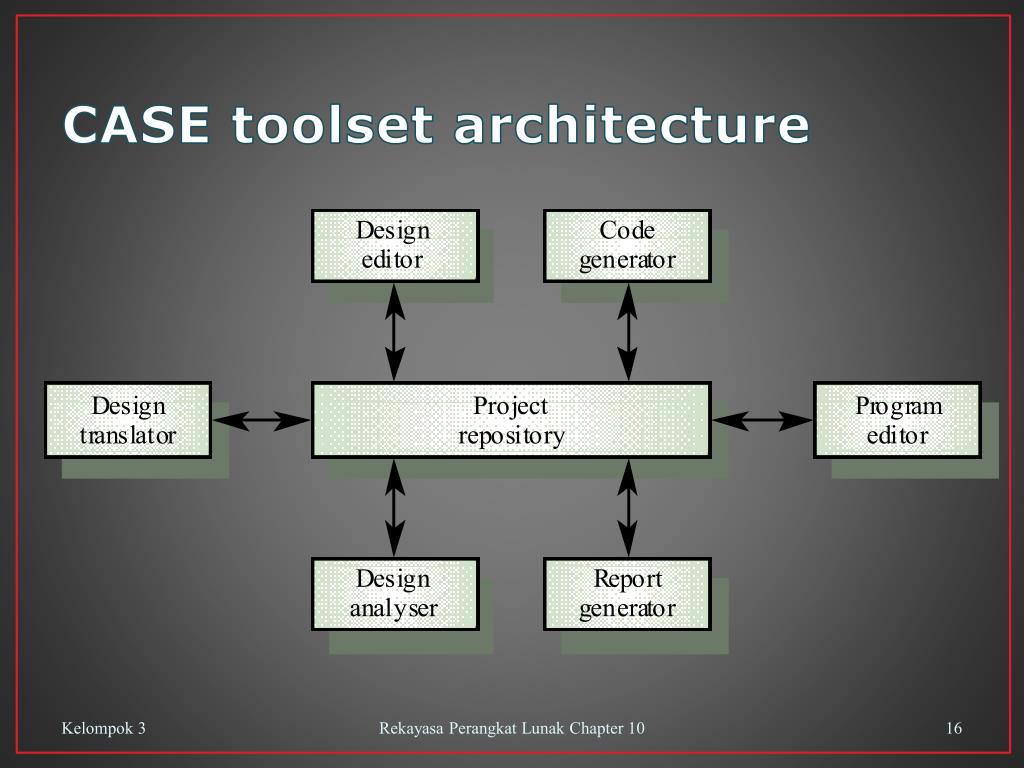Select the "Design translator" box
Image resolution: width=1024 pixels, height=768 pixels.
click(128, 420)
